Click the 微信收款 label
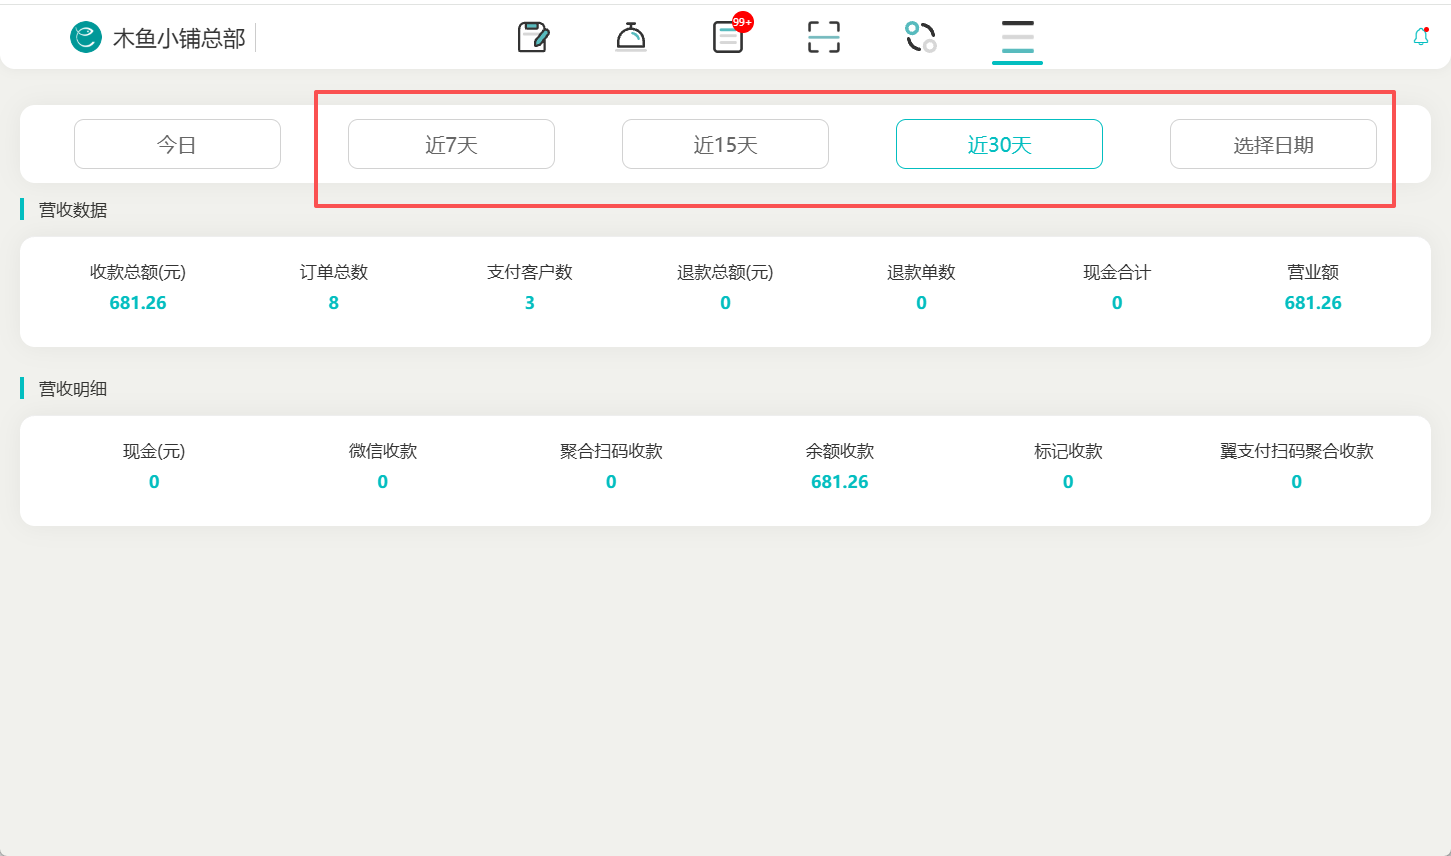 pos(383,451)
